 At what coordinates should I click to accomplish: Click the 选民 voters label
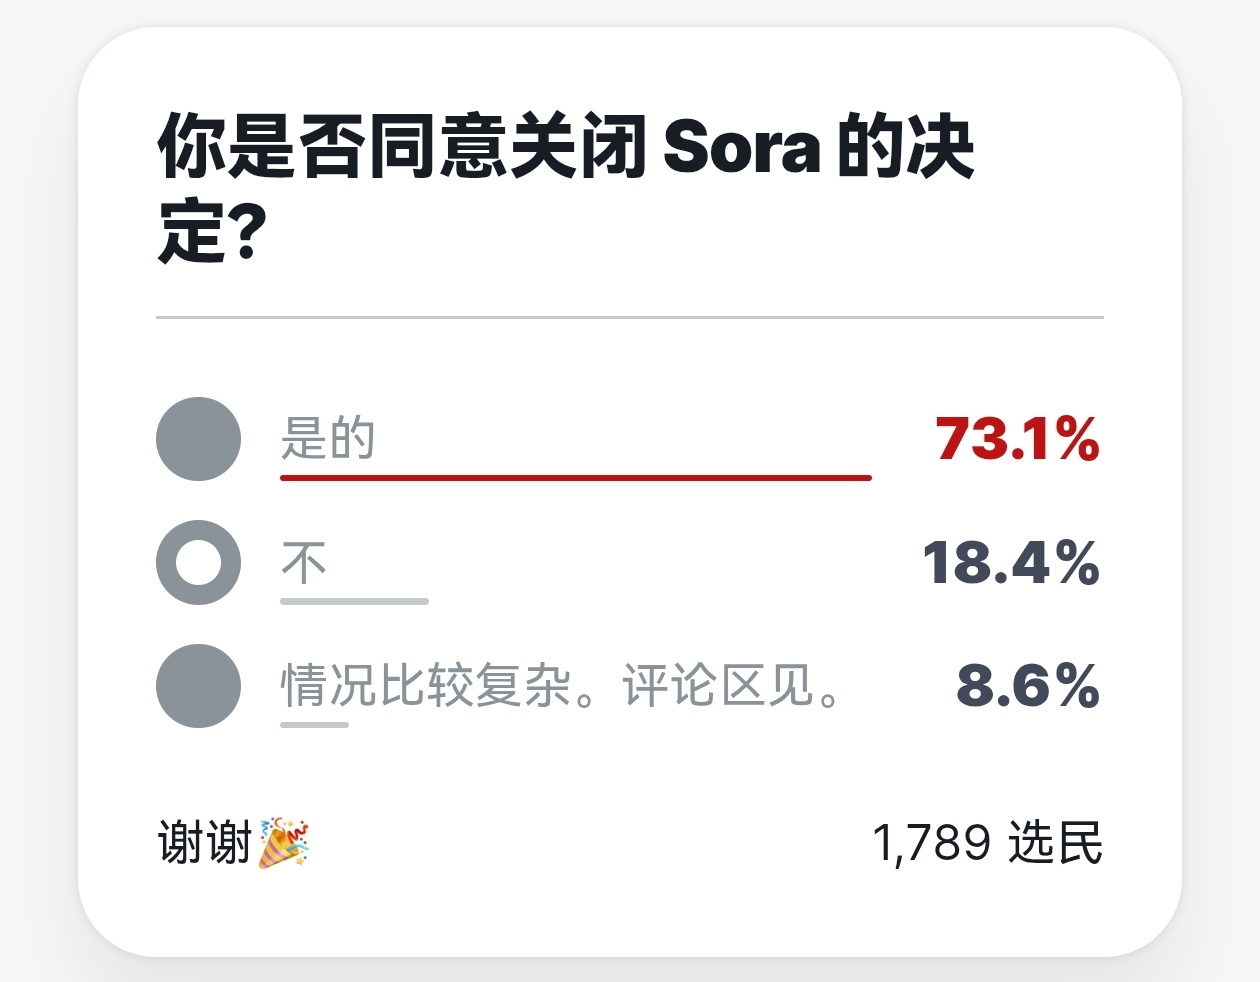coord(1055,842)
